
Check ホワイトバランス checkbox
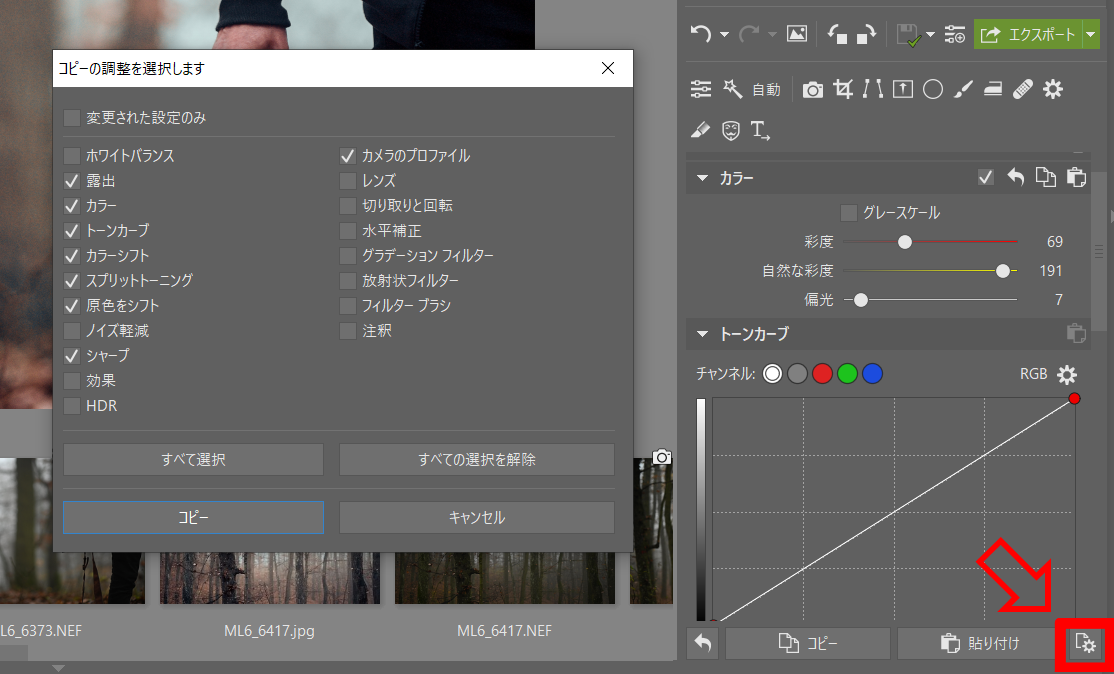point(72,156)
